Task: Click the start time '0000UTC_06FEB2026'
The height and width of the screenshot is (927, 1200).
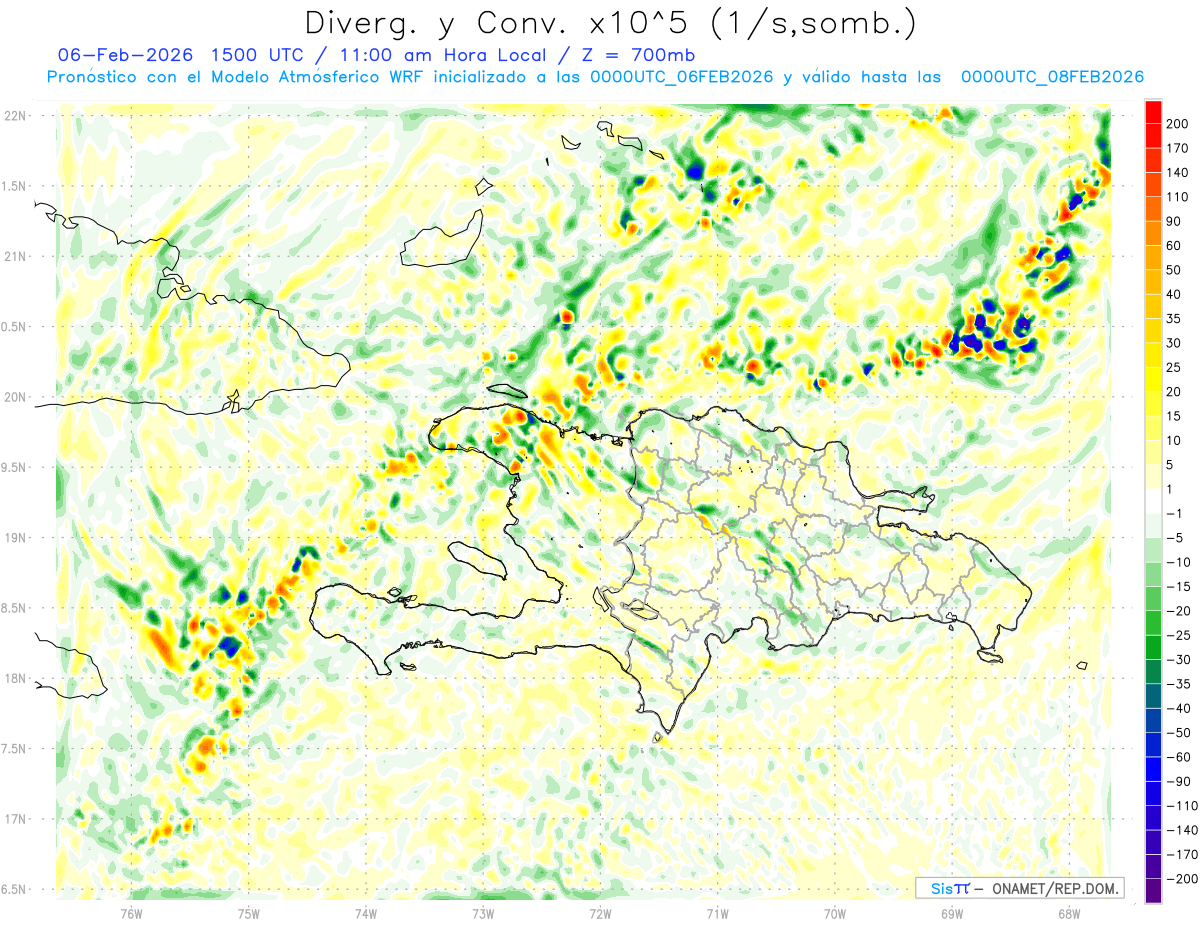Action: [682, 77]
